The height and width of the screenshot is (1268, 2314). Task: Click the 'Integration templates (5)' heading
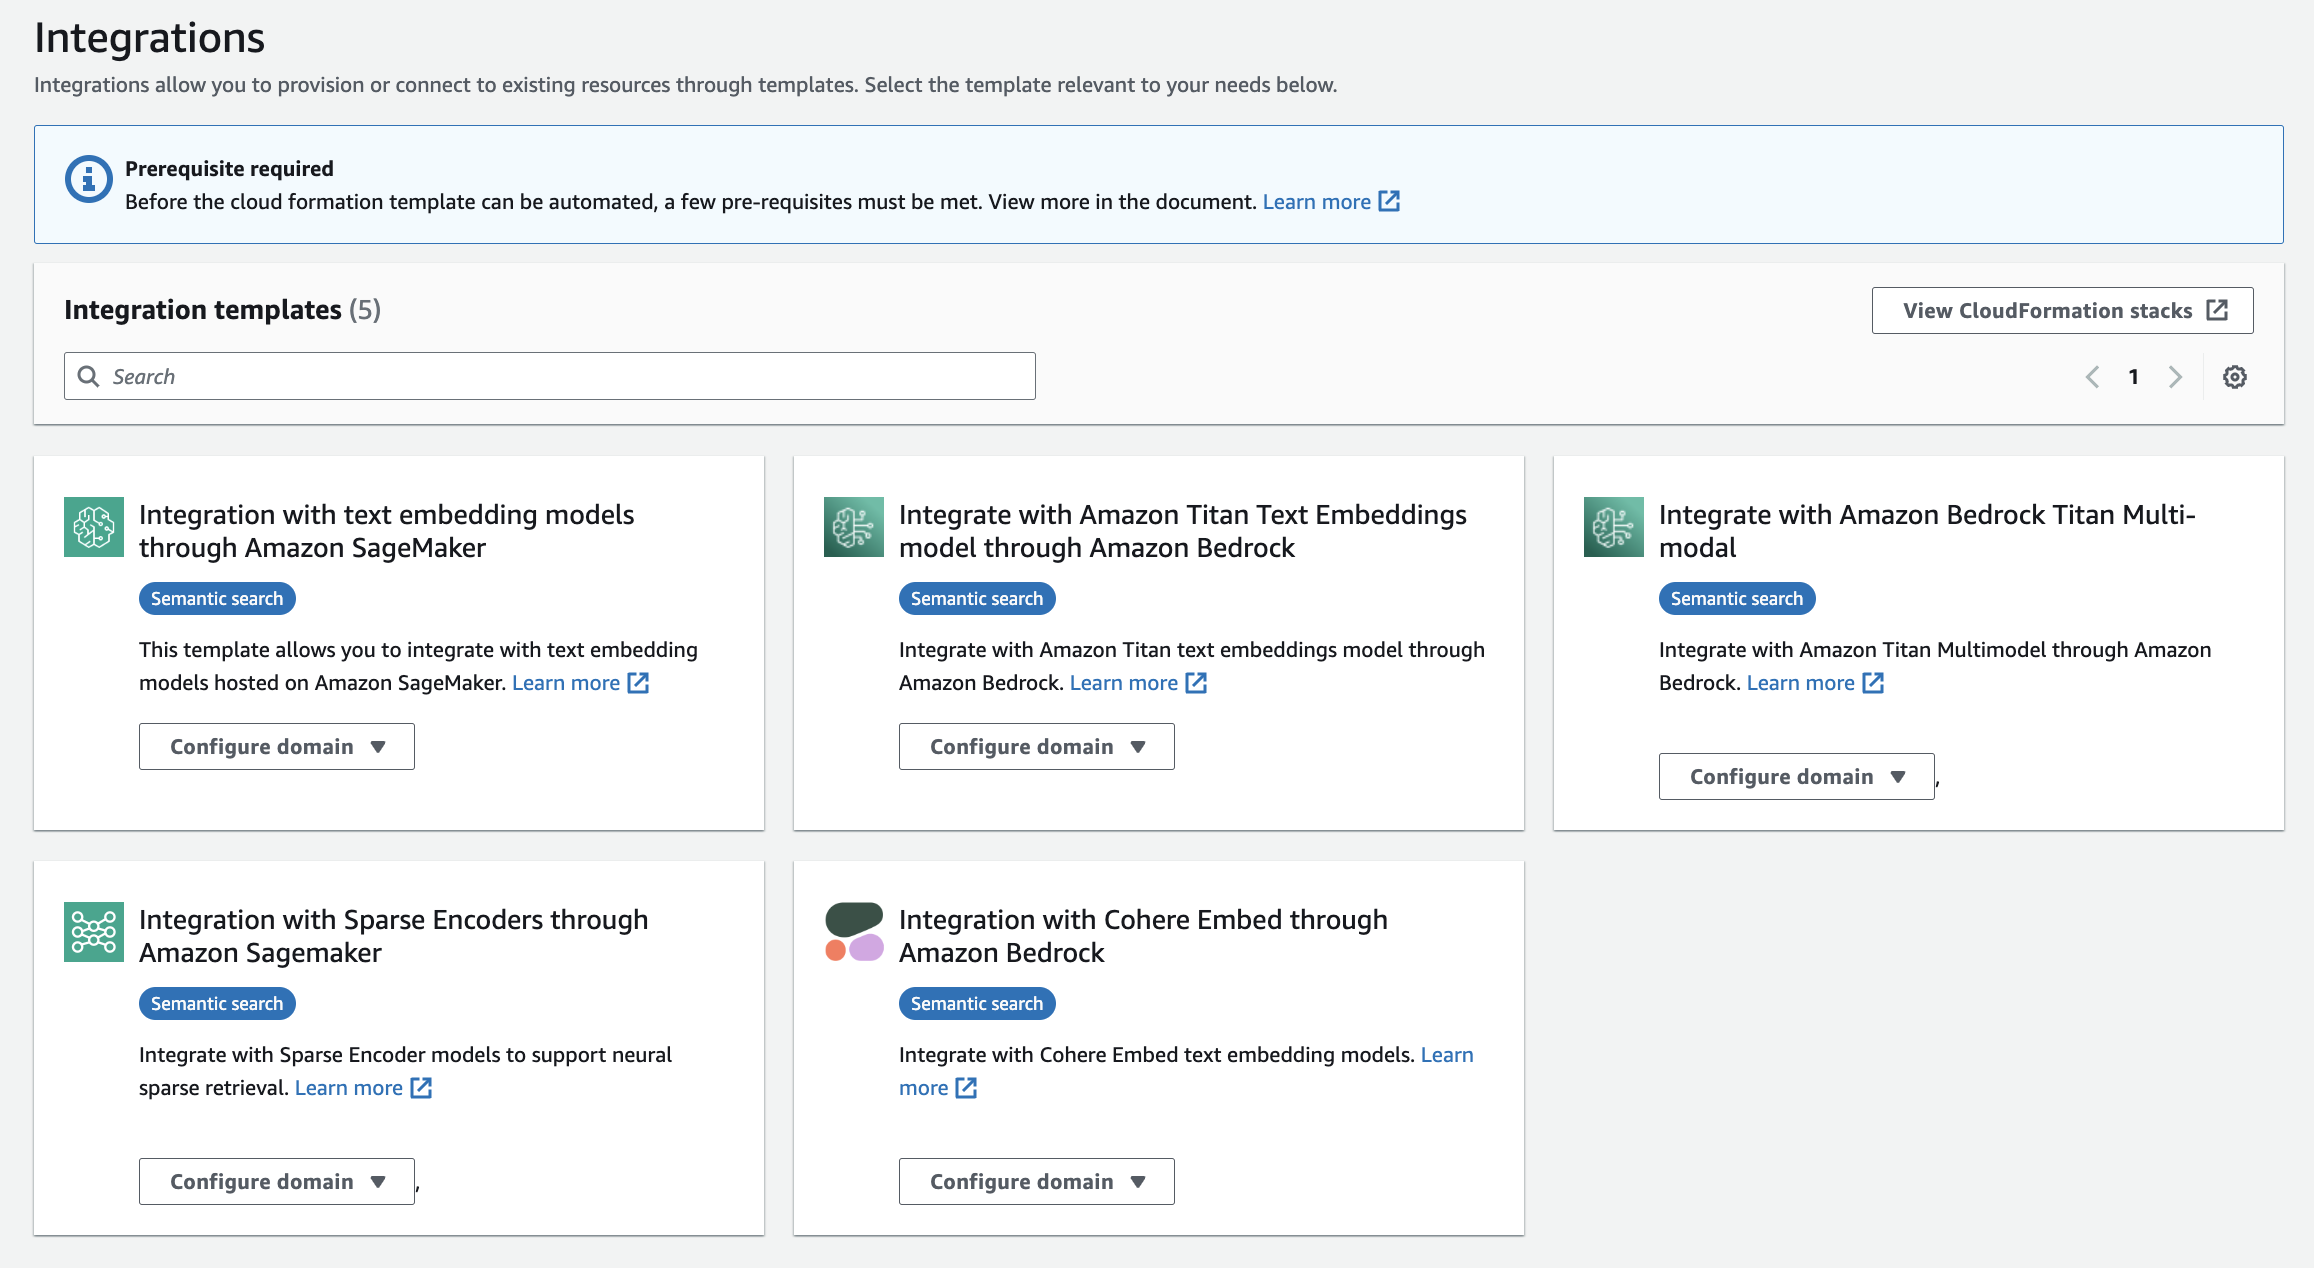click(222, 310)
